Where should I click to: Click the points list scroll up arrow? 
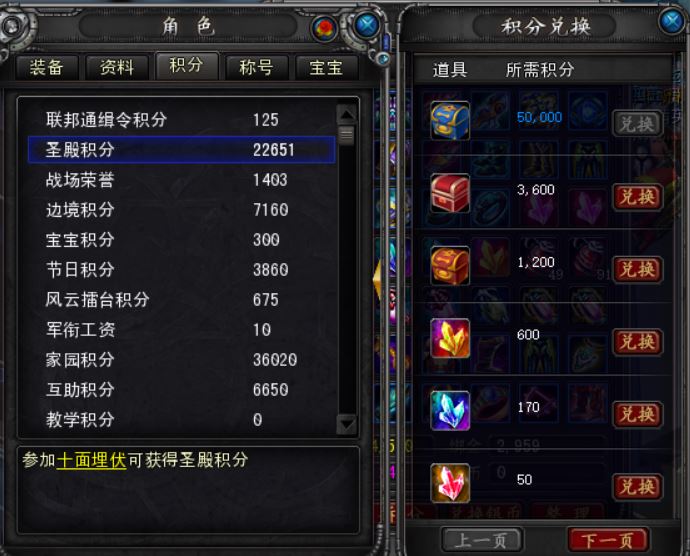point(347,115)
